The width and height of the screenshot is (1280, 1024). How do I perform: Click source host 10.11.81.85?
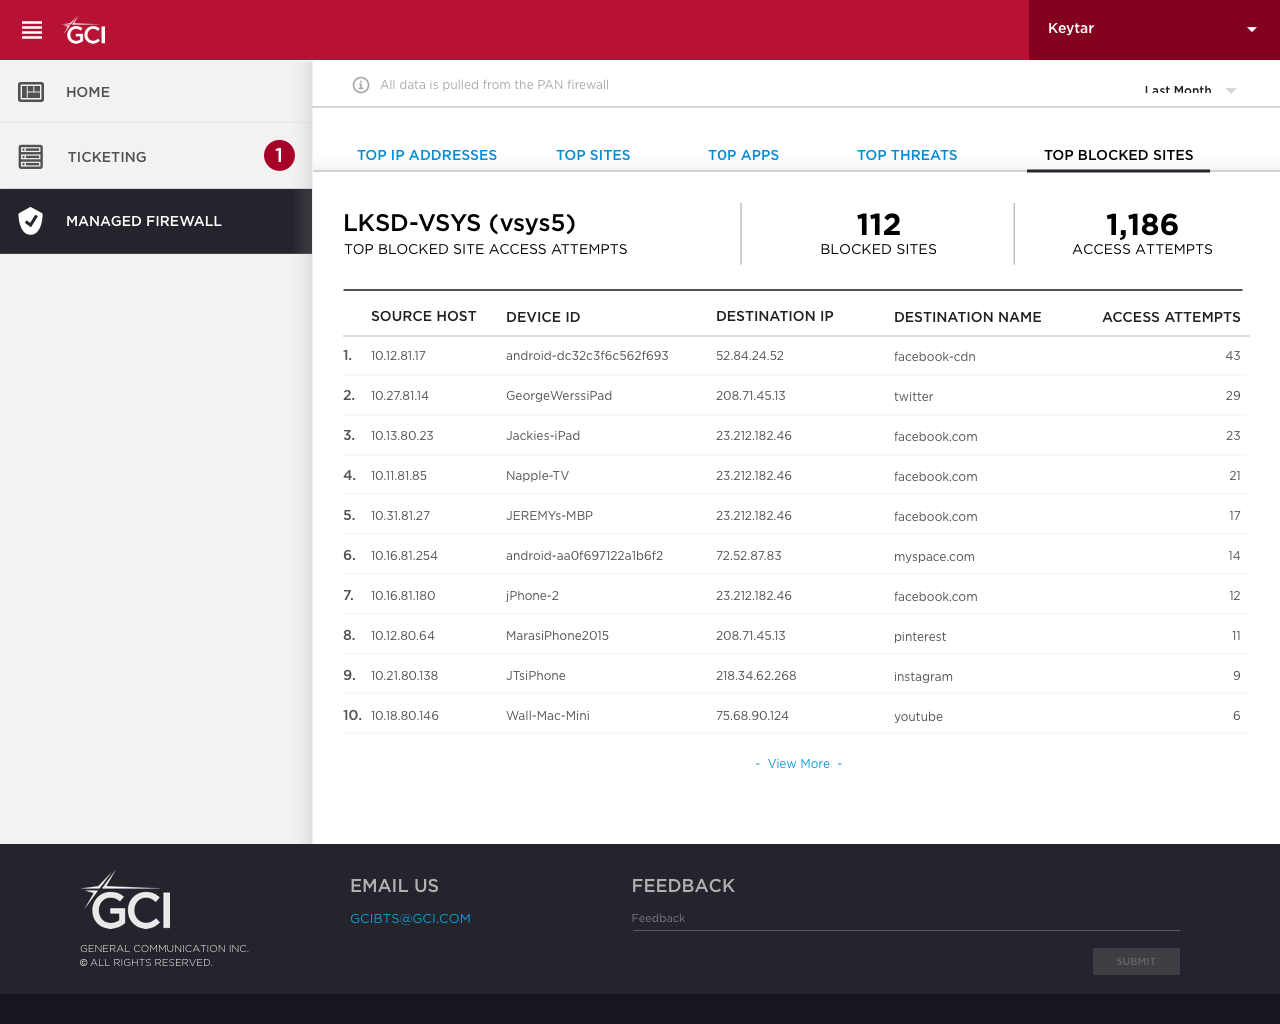click(x=399, y=476)
